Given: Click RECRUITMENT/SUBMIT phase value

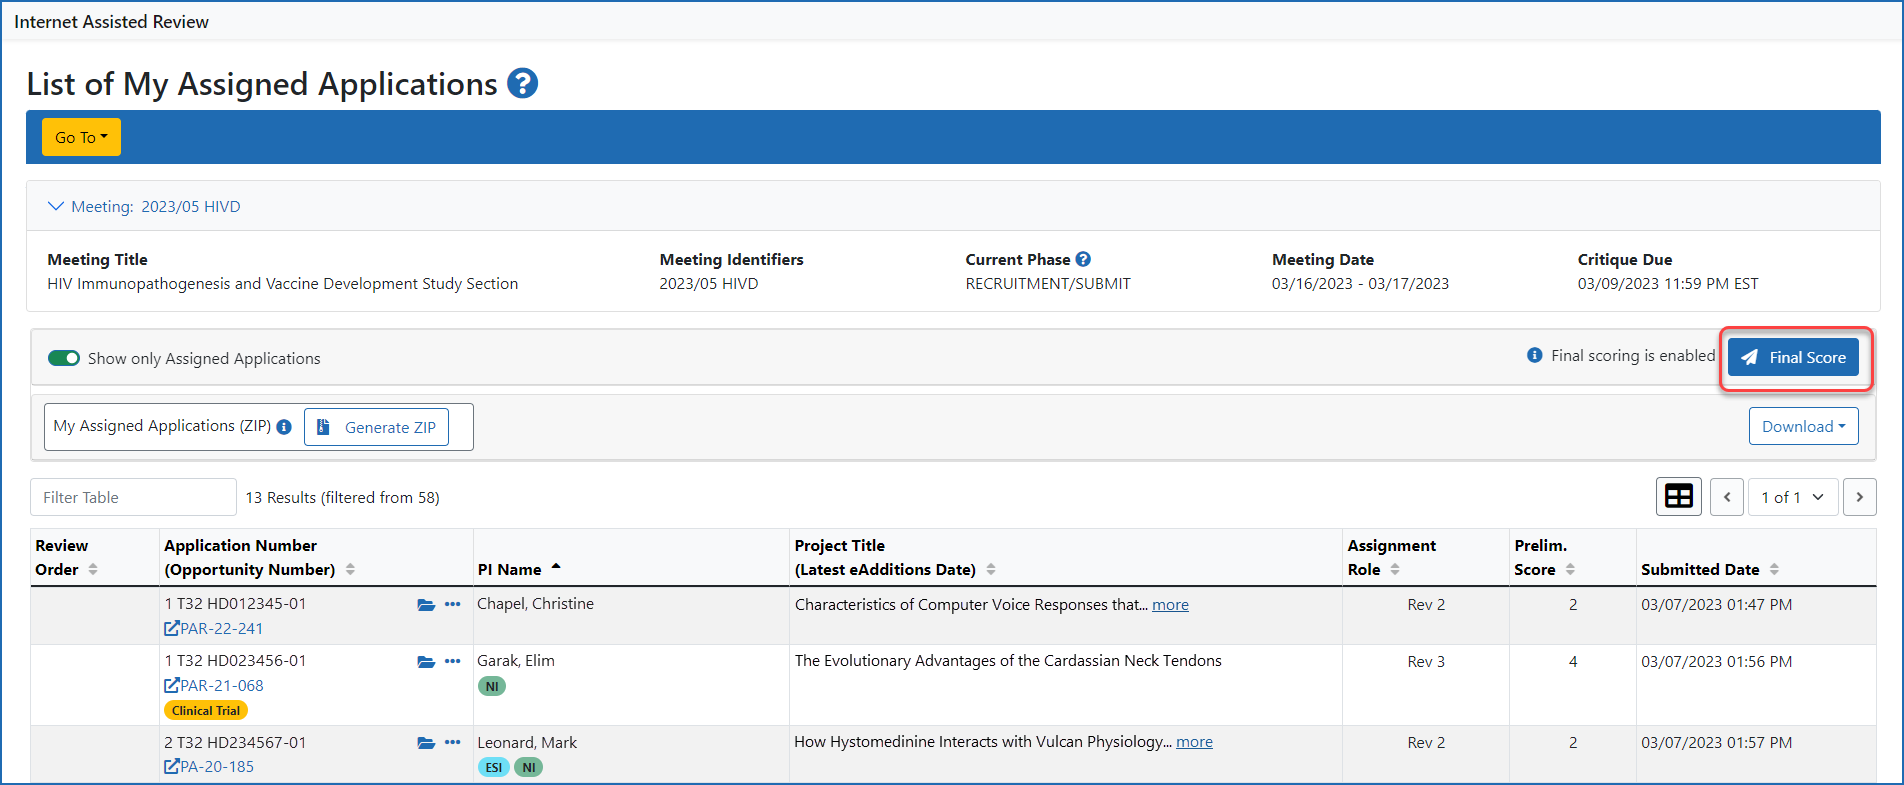Looking at the screenshot, I should (1048, 284).
